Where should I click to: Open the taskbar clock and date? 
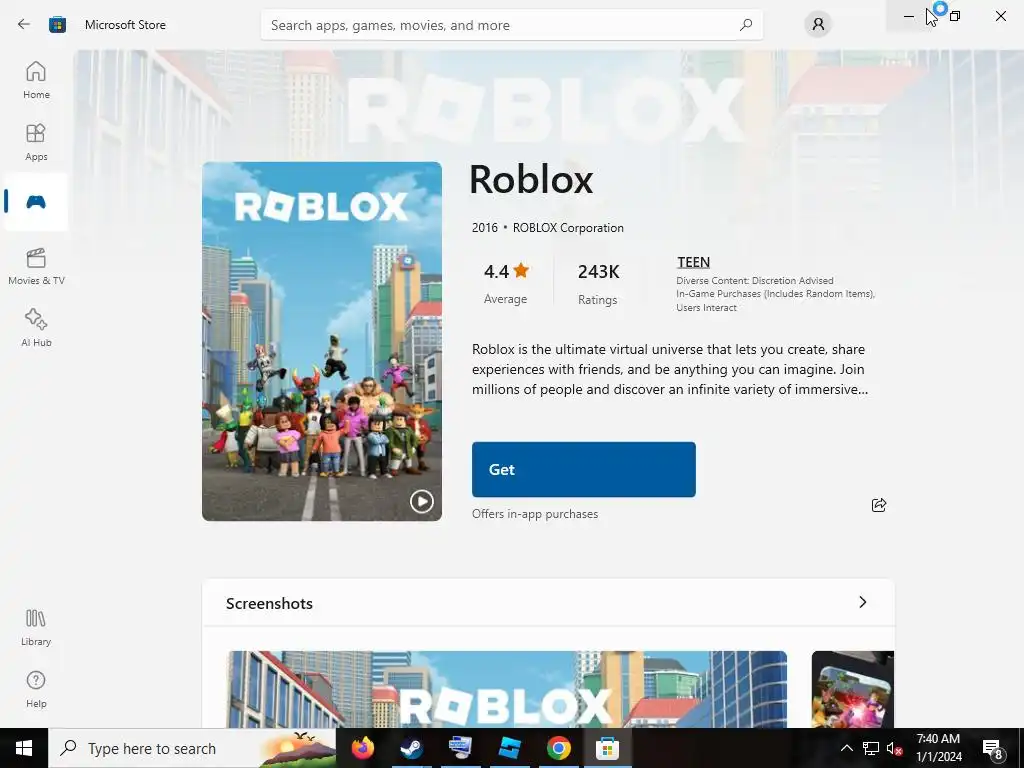coord(938,748)
